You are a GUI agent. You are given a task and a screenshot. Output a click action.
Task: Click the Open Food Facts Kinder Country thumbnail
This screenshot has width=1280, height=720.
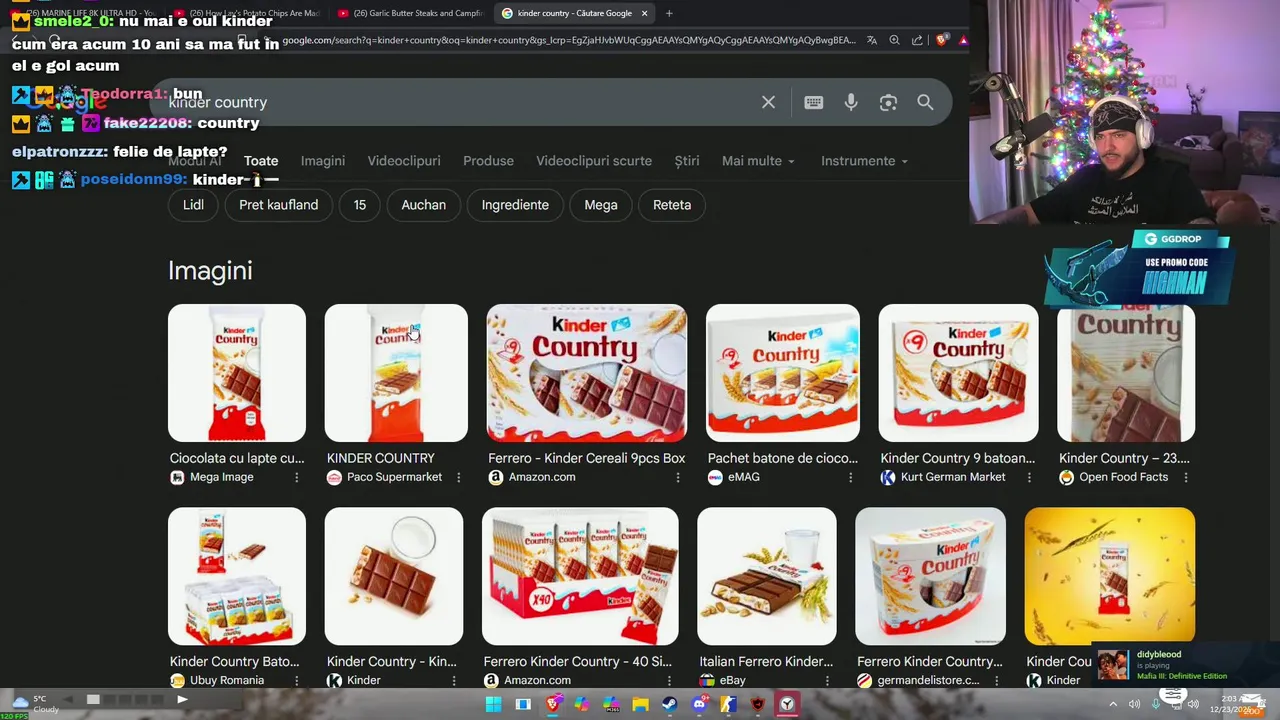pos(1126,373)
